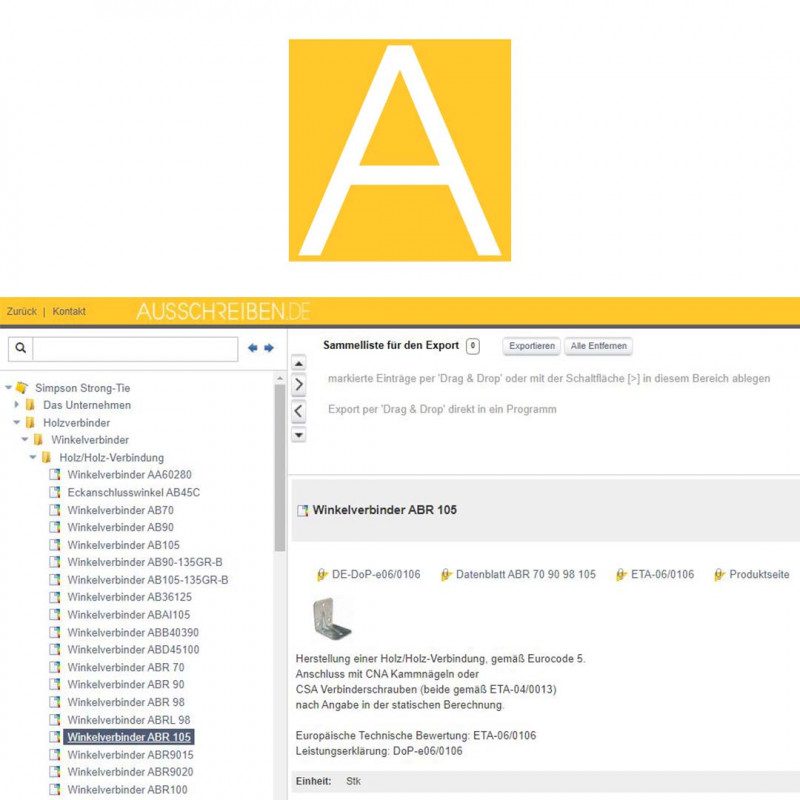Viewport: 800px width, 800px height.
Task: Click the Das Unternehmen folder icon
Action: (31, 405)
